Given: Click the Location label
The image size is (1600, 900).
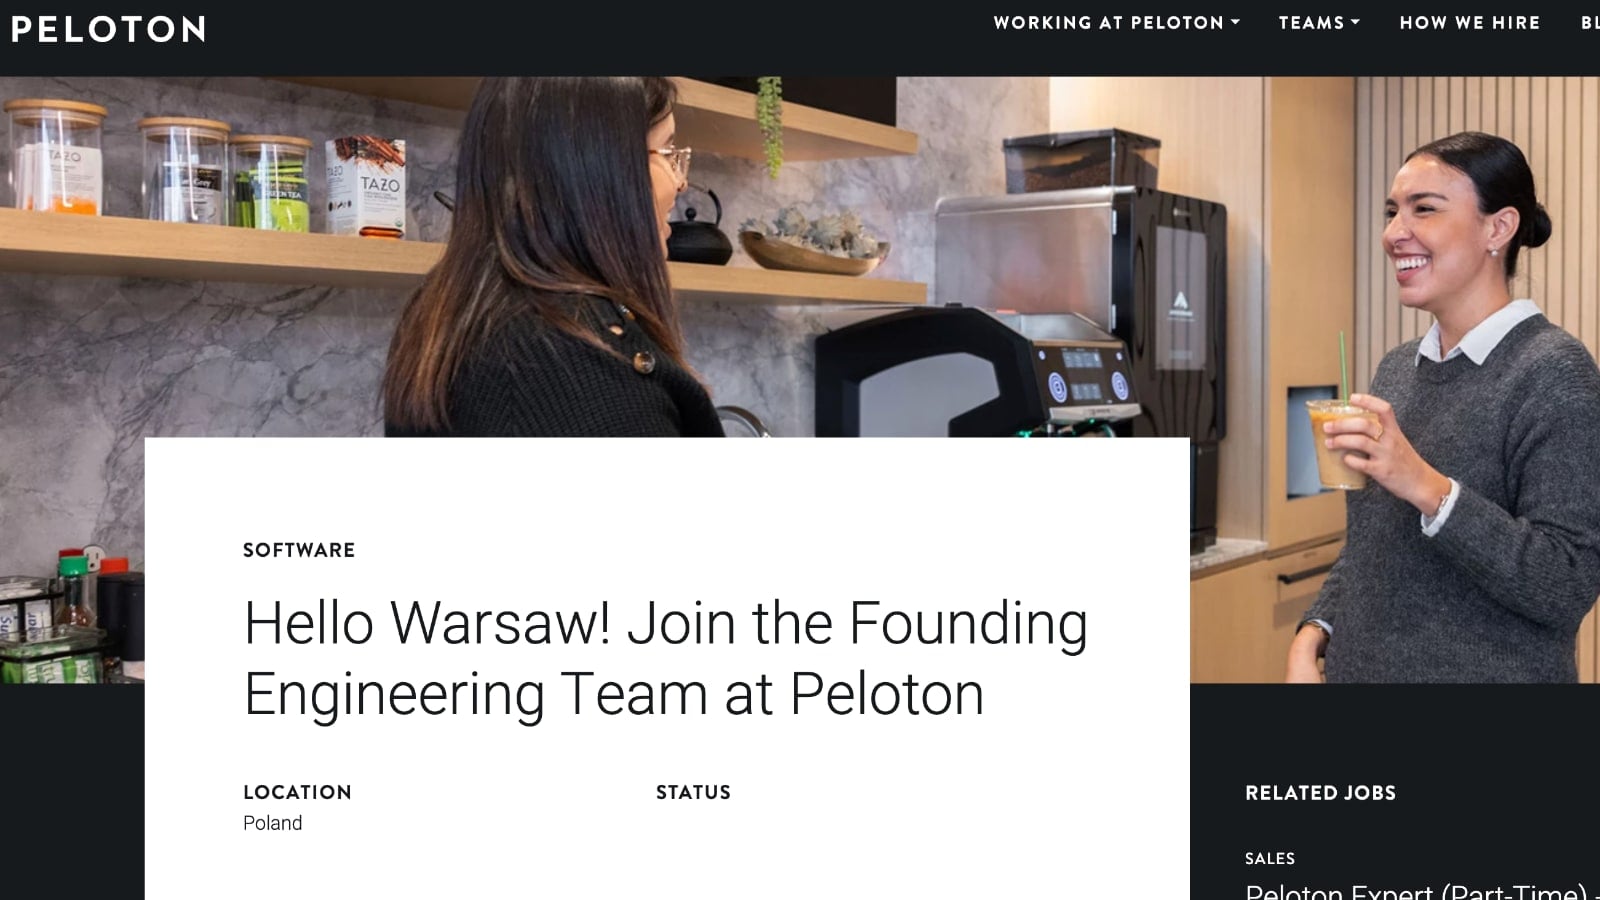Looking at the screenshot, I should 297,792.
